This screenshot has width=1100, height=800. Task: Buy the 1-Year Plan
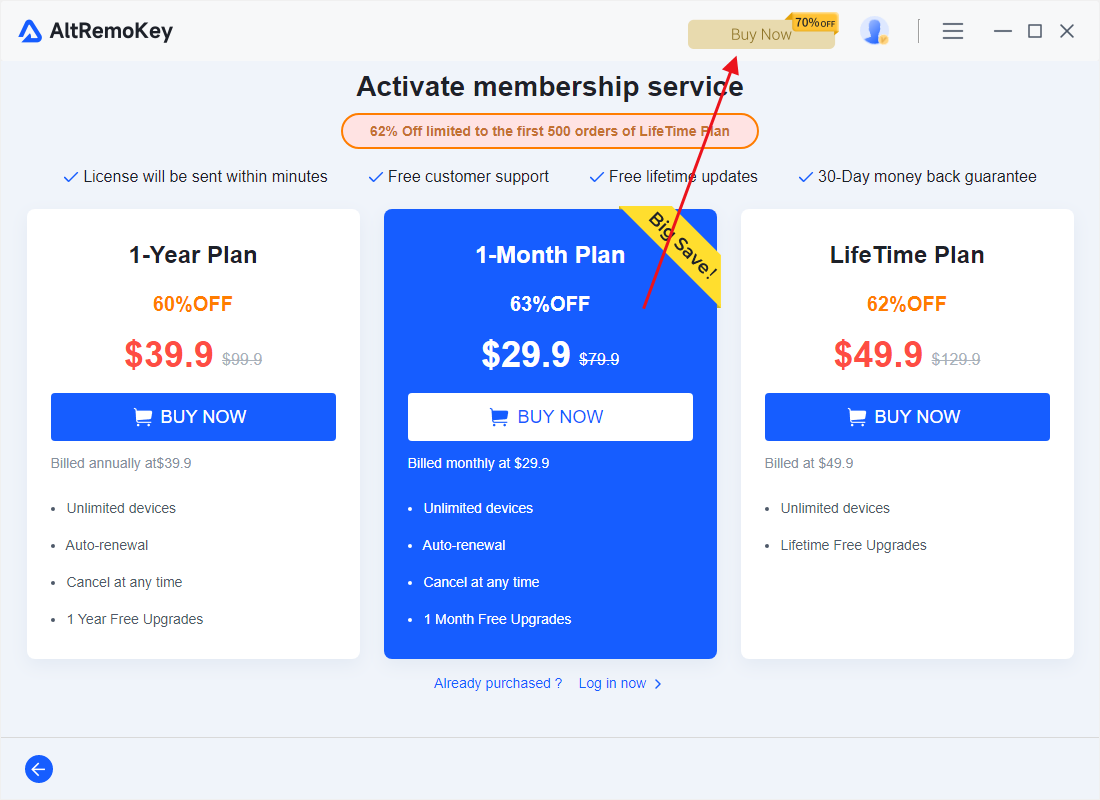coord(193,417)
